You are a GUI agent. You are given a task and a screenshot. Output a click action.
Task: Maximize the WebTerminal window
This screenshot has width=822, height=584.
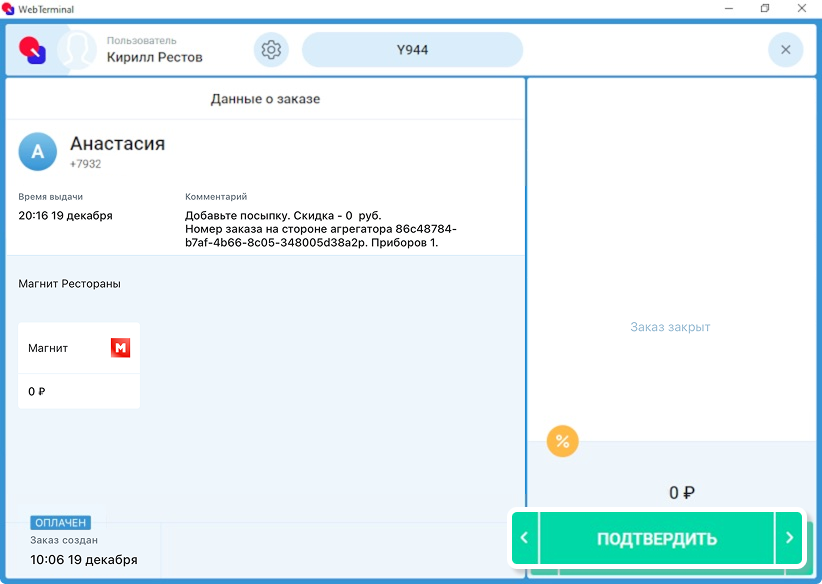point(764,9)
